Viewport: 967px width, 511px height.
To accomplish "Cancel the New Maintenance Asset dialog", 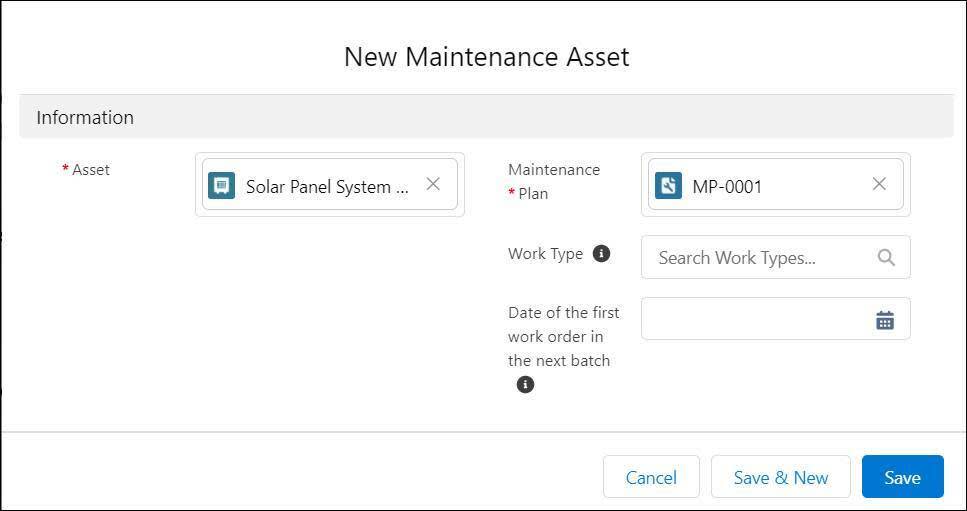I will [651, 477].
